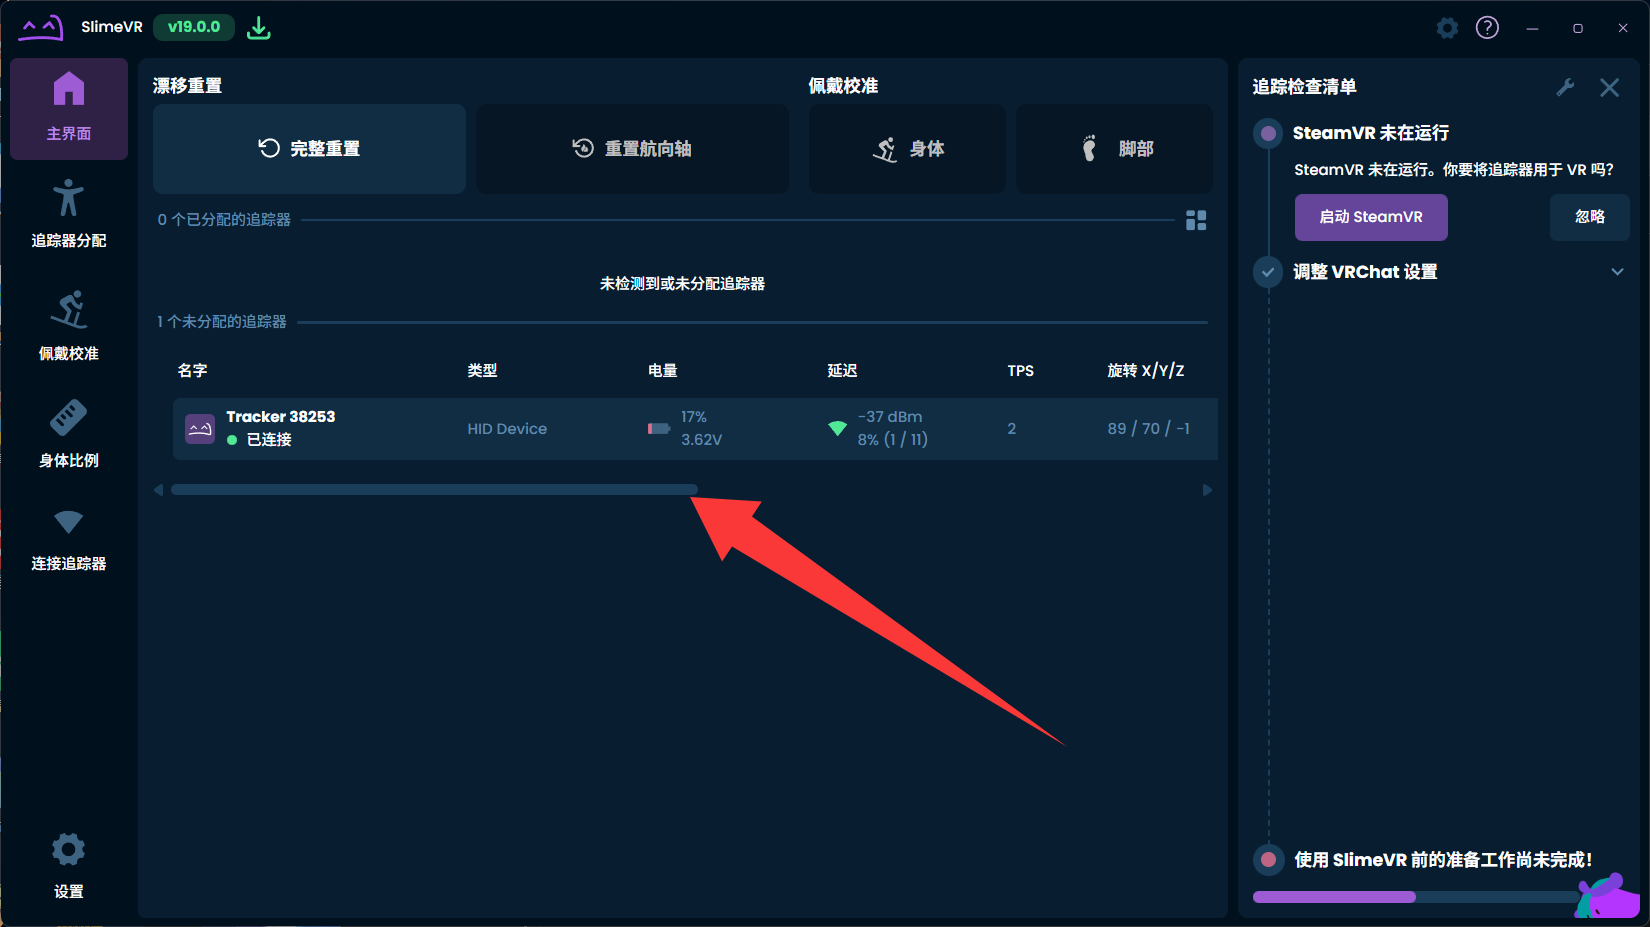Open checklist wrench settings icon
The image size is (1650, 927).
tap(1566, 87)
